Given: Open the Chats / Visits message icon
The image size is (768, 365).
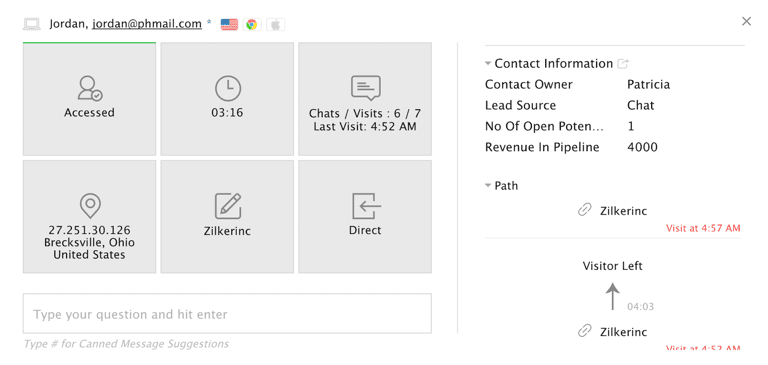Looking at the screenshot, I should (365, 88).
